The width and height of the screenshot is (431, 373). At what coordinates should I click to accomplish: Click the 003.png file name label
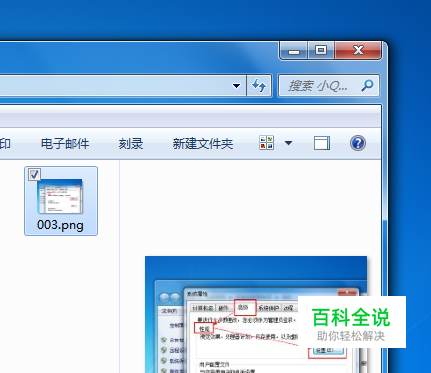point(60,225)
